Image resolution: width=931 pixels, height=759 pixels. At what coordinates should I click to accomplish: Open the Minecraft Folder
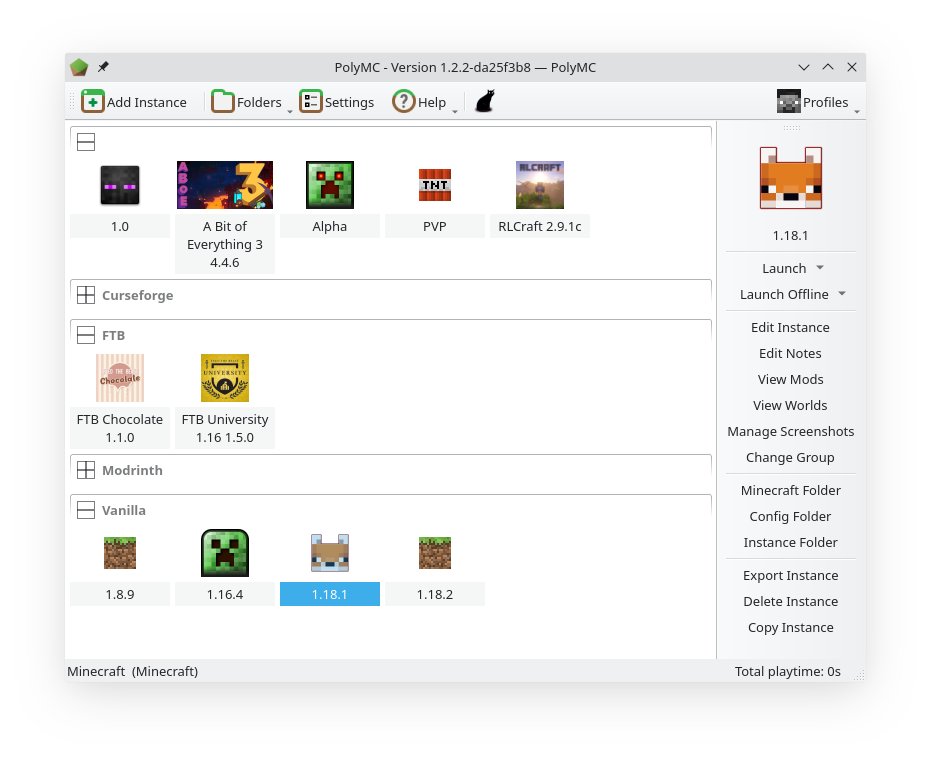point(790,491)
